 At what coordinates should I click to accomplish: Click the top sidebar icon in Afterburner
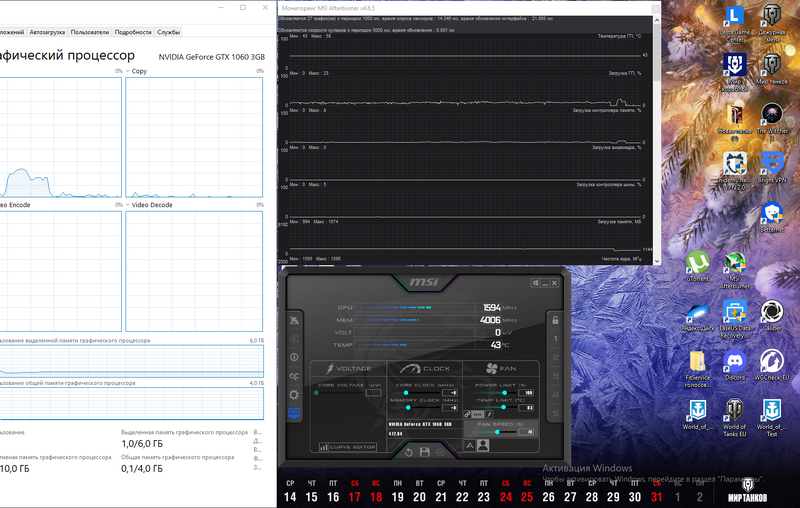click(x=294, y=320)
